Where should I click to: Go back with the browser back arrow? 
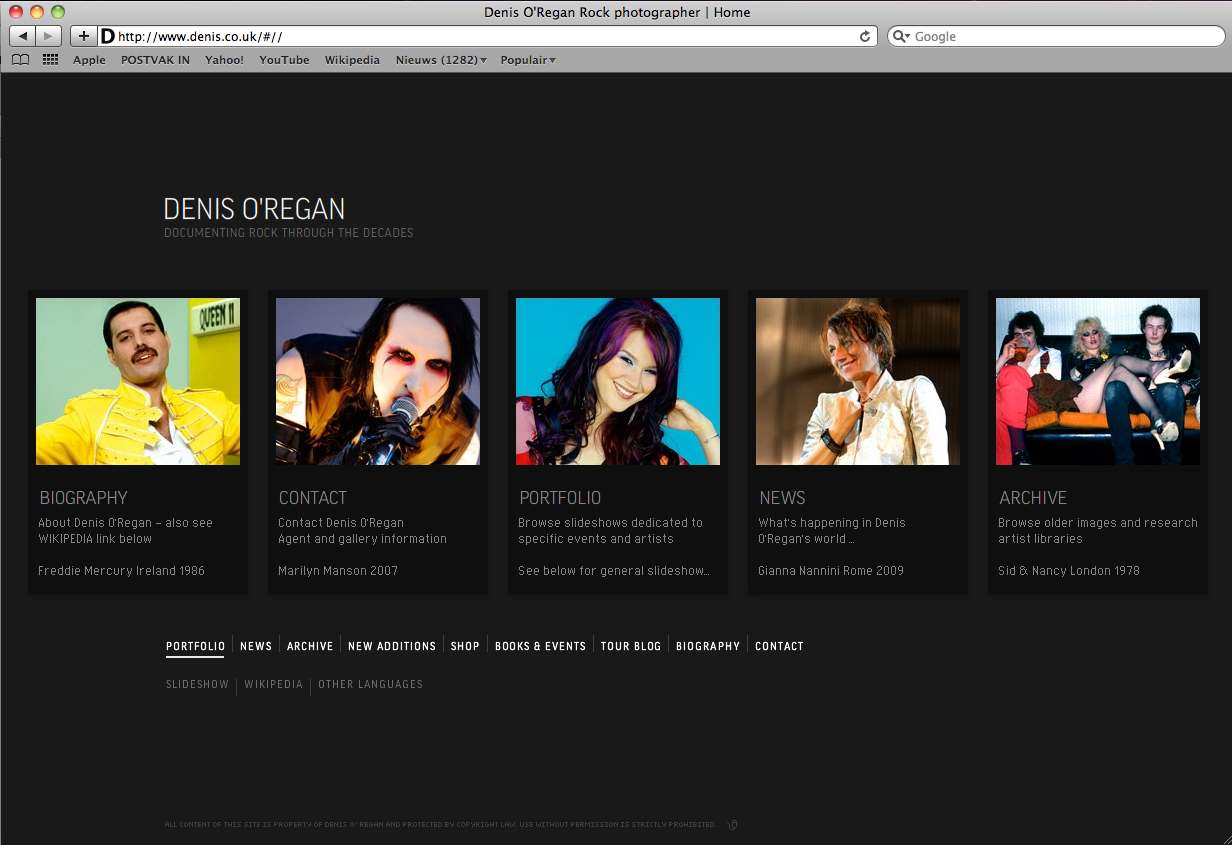(x=22, y=36)
